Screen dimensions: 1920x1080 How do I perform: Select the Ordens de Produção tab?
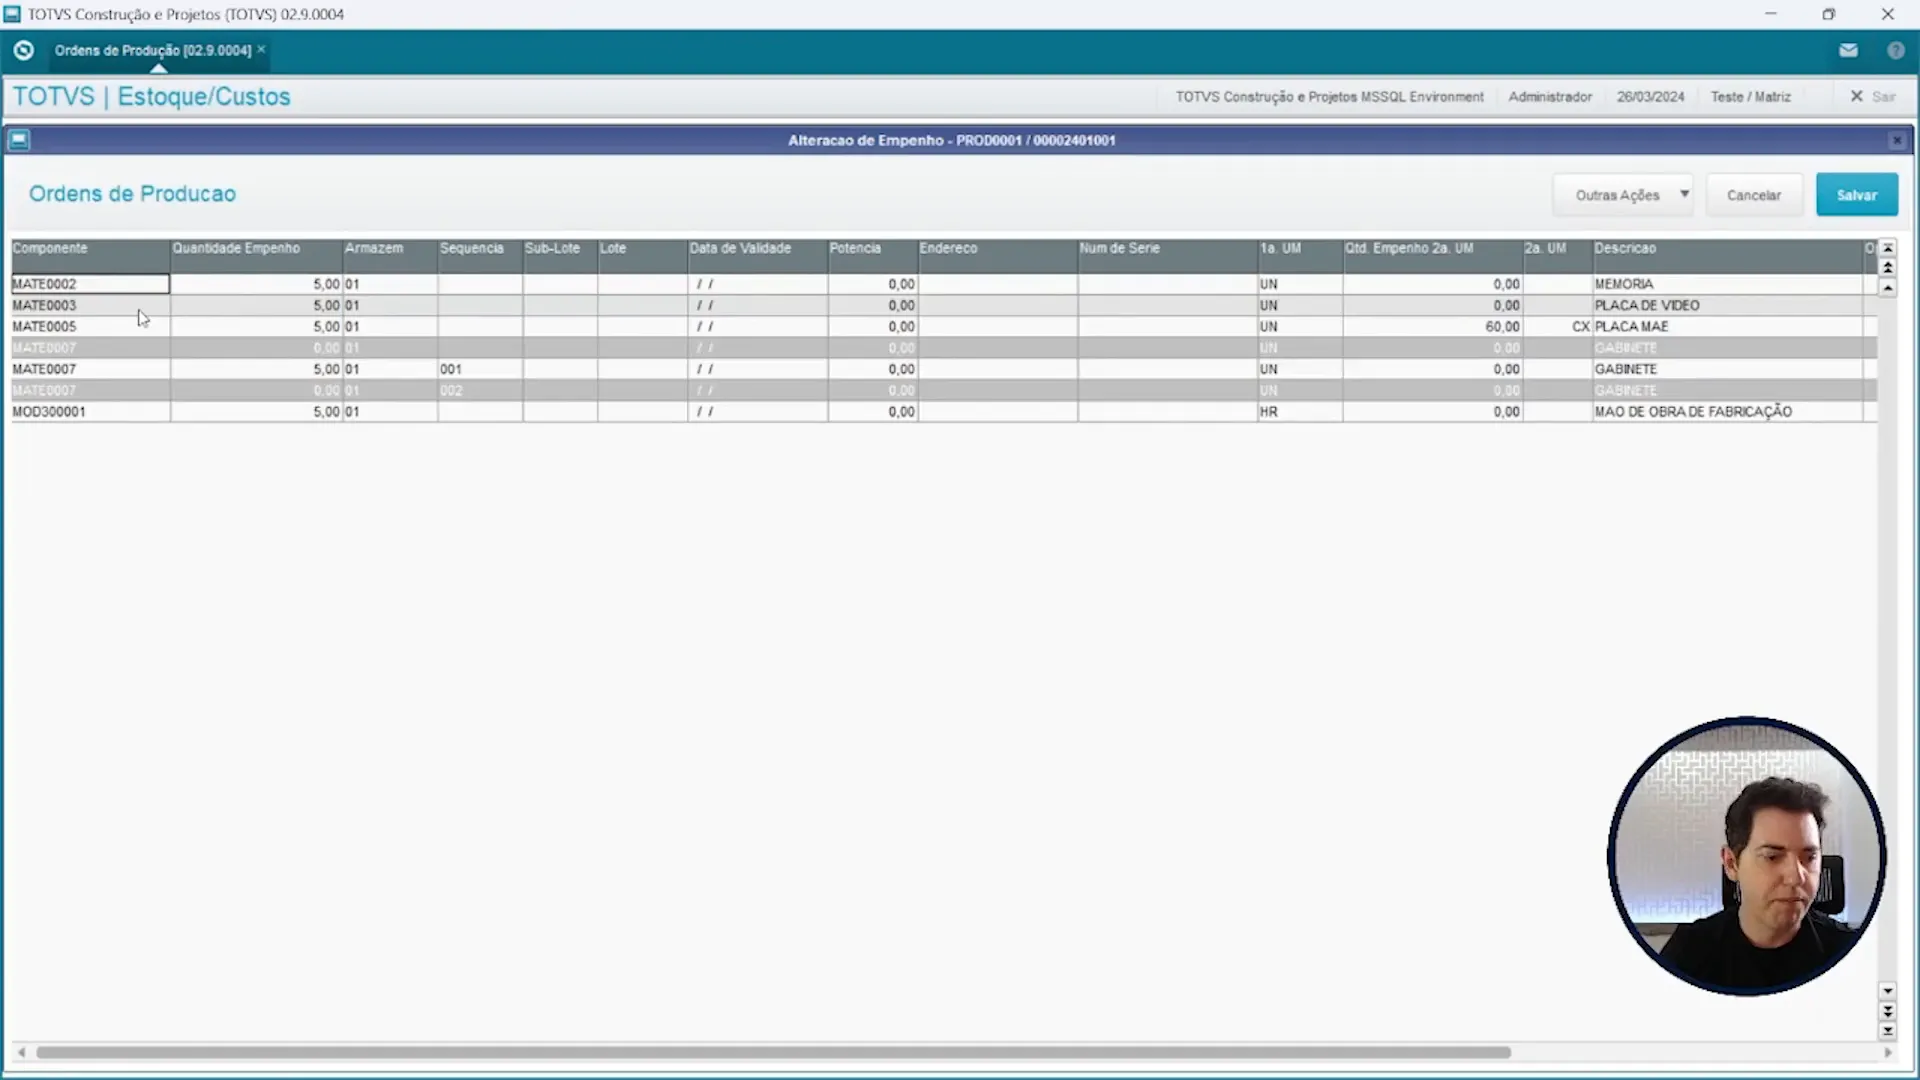150,49
